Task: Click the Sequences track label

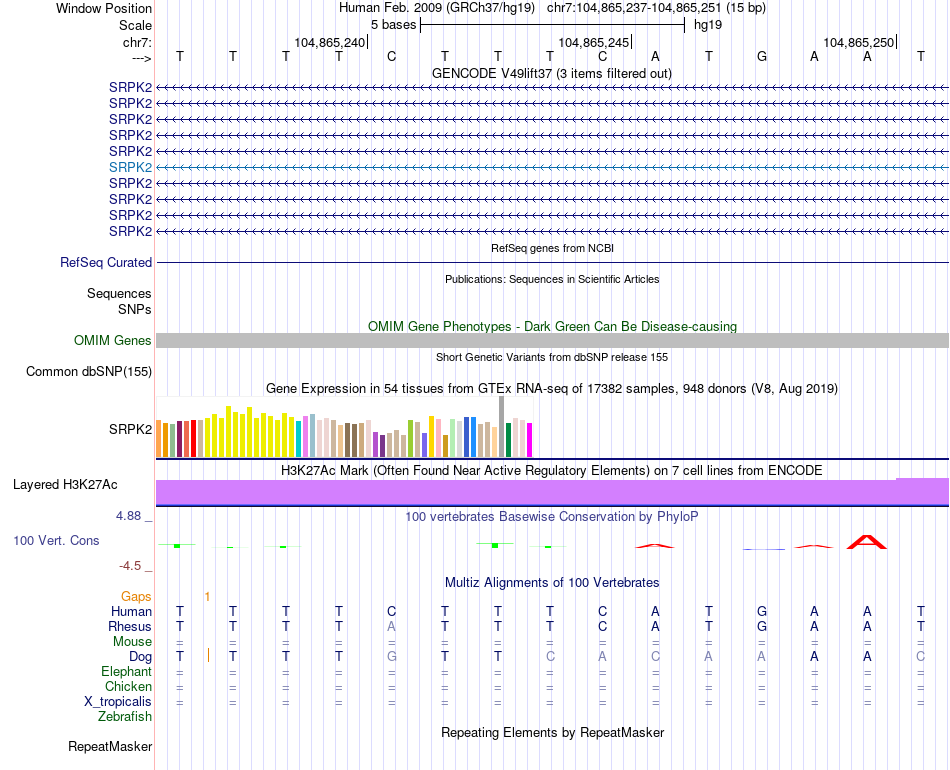Action: pyautogui.click(x=119, y=294)
